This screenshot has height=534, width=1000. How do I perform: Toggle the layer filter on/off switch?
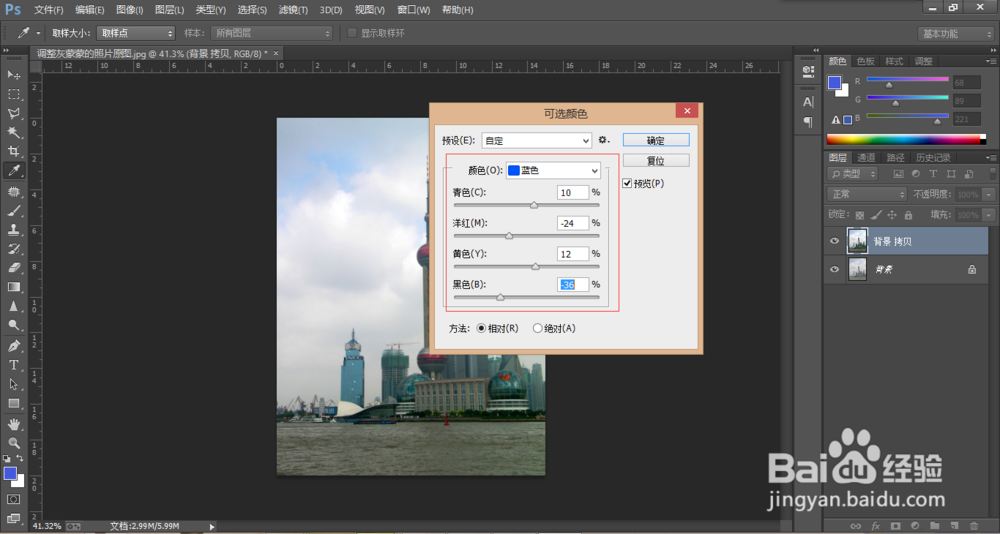pyautogui.click(x=993, y=174)
